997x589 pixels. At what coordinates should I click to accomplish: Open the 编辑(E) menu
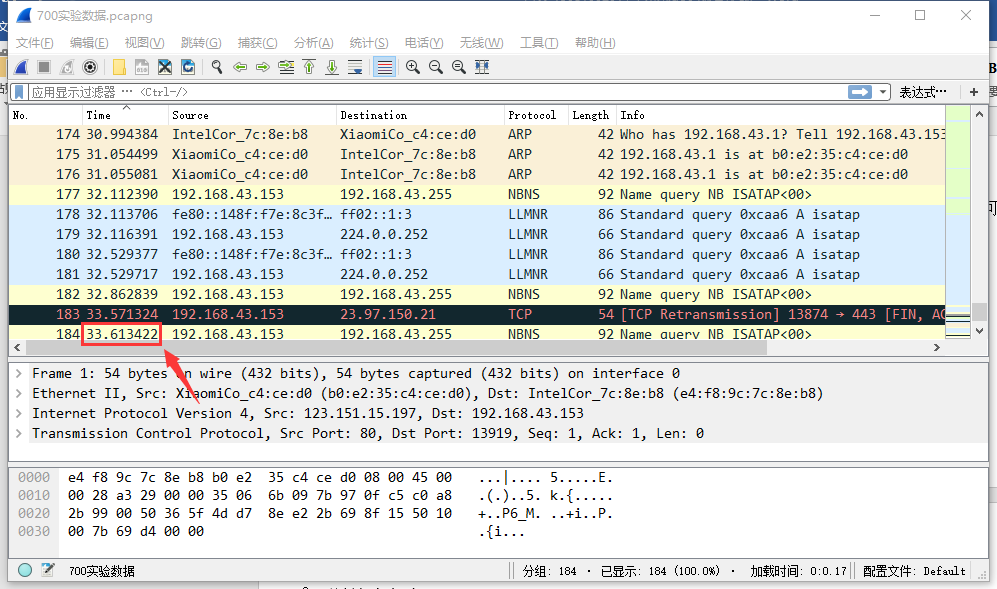tap(89, 43)
